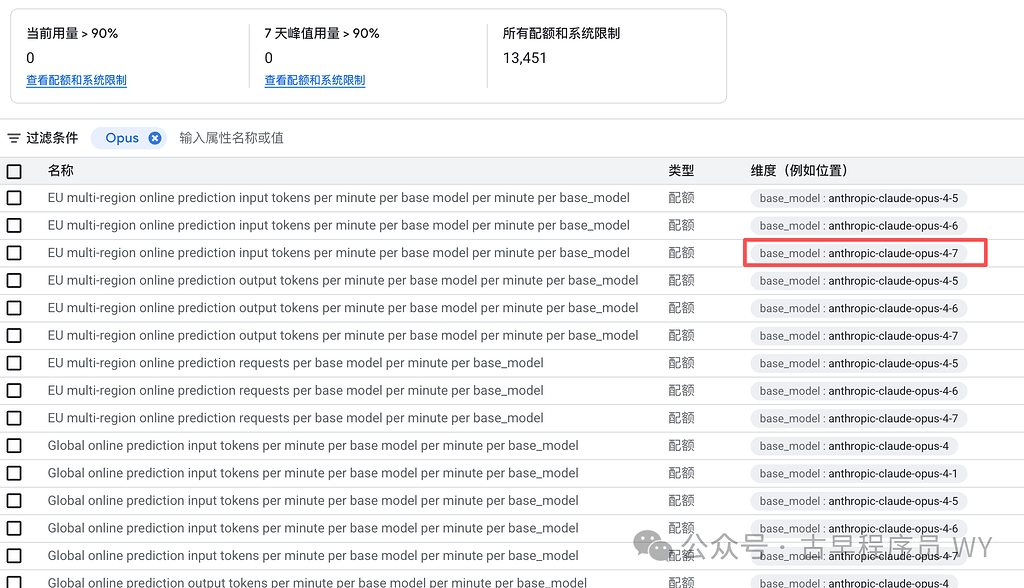Select the Opus filter chip label
This screenshot has height=588, width=1024.
point(122,138)
